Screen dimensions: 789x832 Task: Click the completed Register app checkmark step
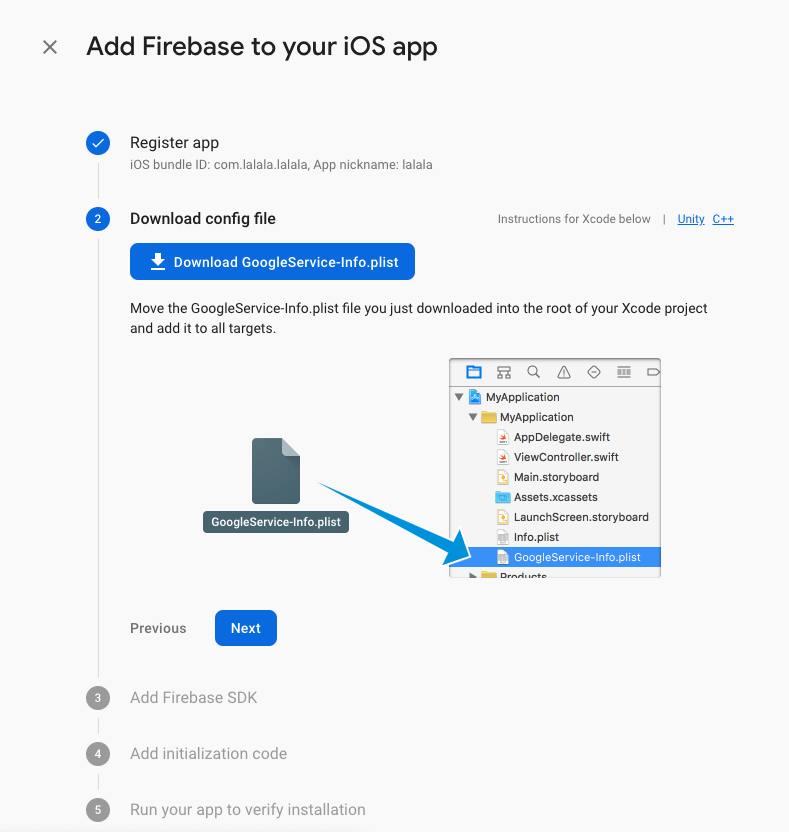point(98,143)
